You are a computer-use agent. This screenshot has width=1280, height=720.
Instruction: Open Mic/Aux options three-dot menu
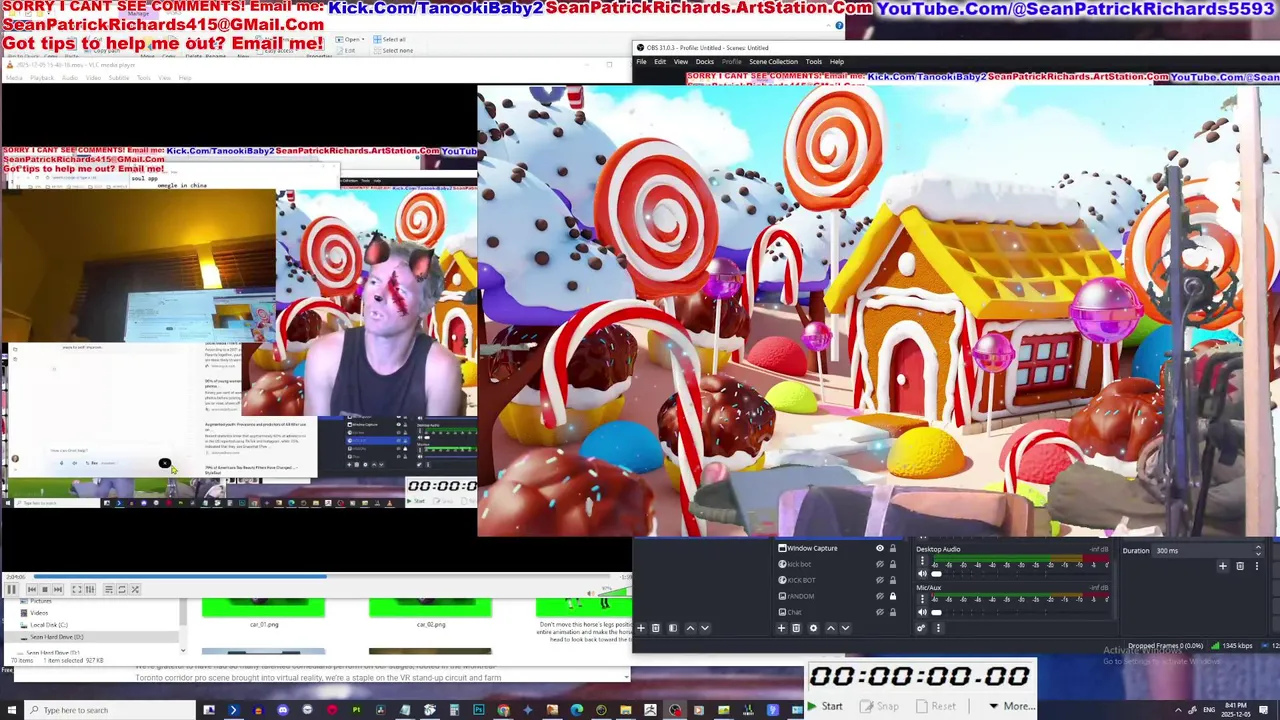coord(922,599)
